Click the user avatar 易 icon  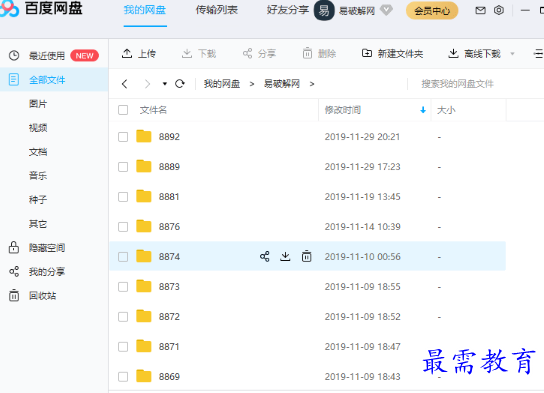[x=324, y=10]
